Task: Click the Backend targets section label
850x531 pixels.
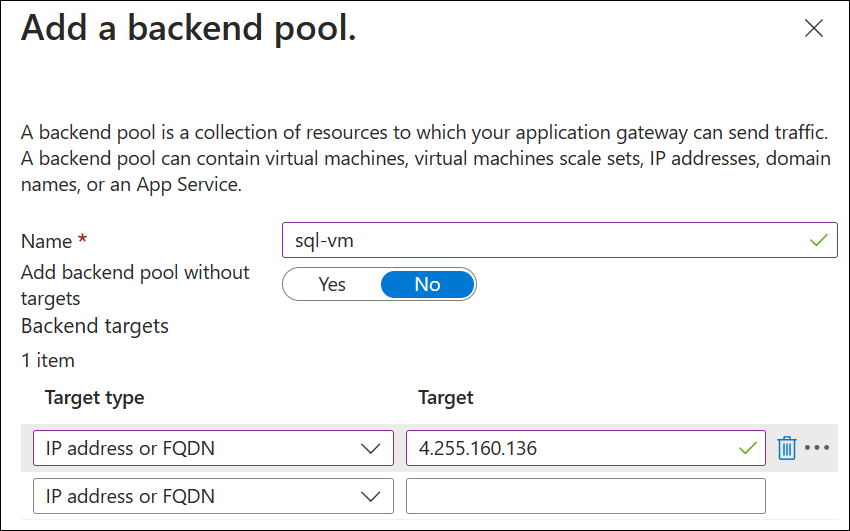Action: pyautogui.click(x=95, y=326)
